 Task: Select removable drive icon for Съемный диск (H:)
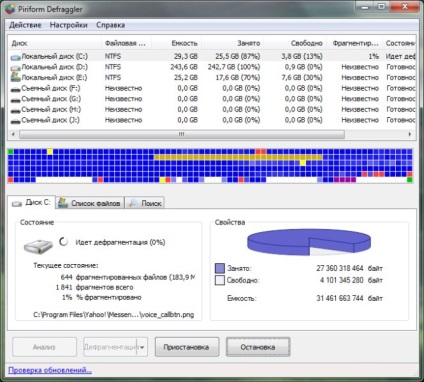tap(15, 110)
